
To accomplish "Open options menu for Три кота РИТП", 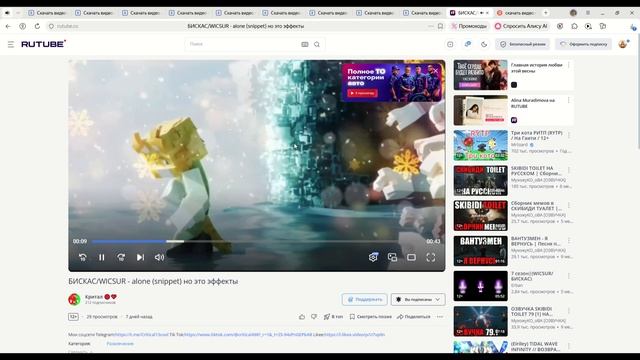I will pos(569,135).
